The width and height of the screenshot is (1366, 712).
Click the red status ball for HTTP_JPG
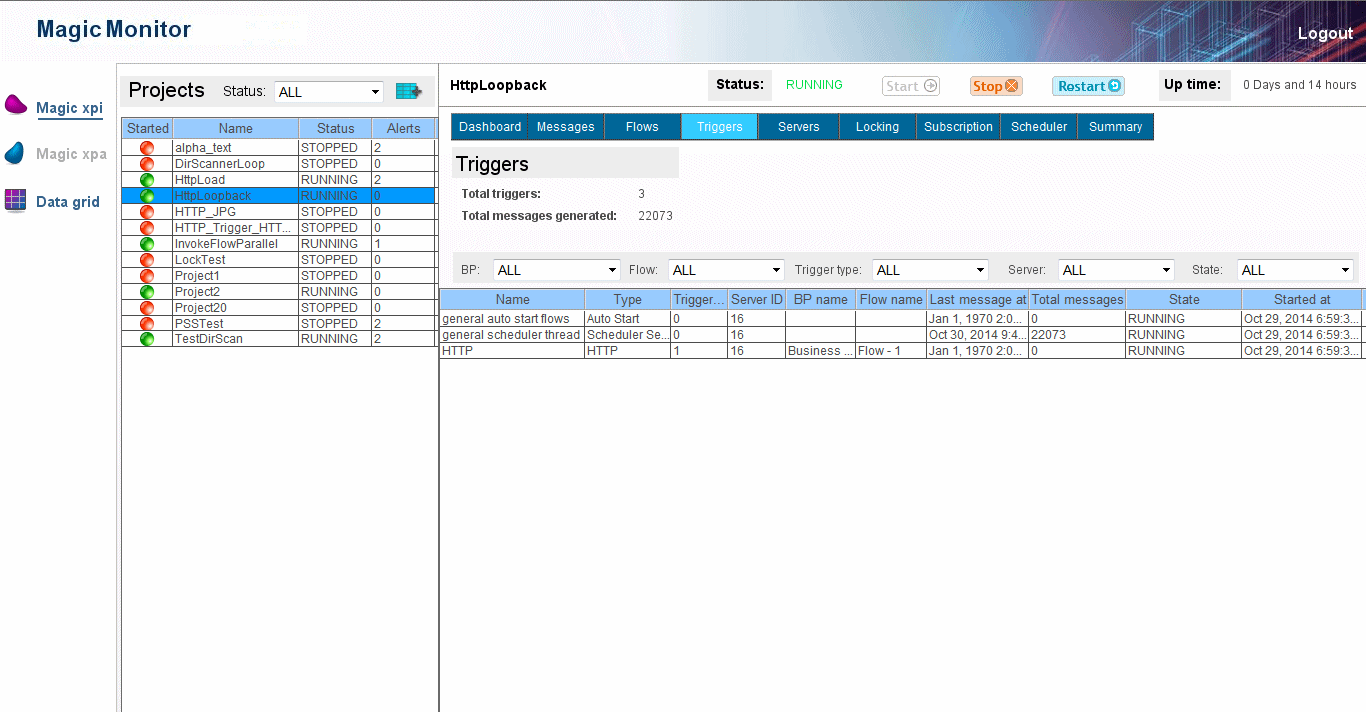(147, 212)
